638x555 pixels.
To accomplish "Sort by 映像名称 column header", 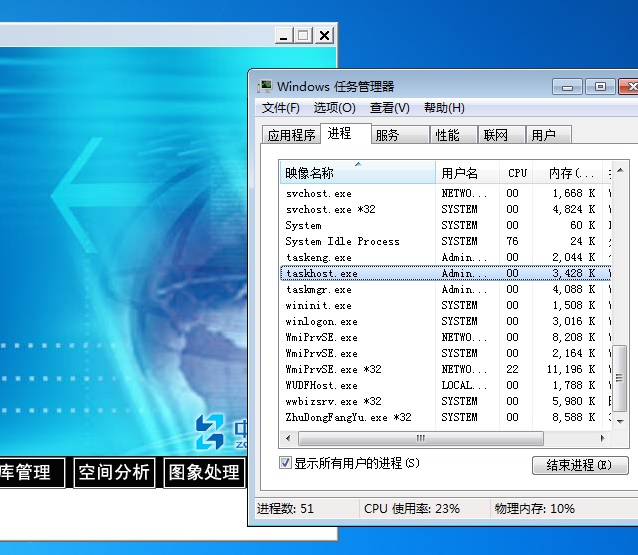I will (358, 173).
